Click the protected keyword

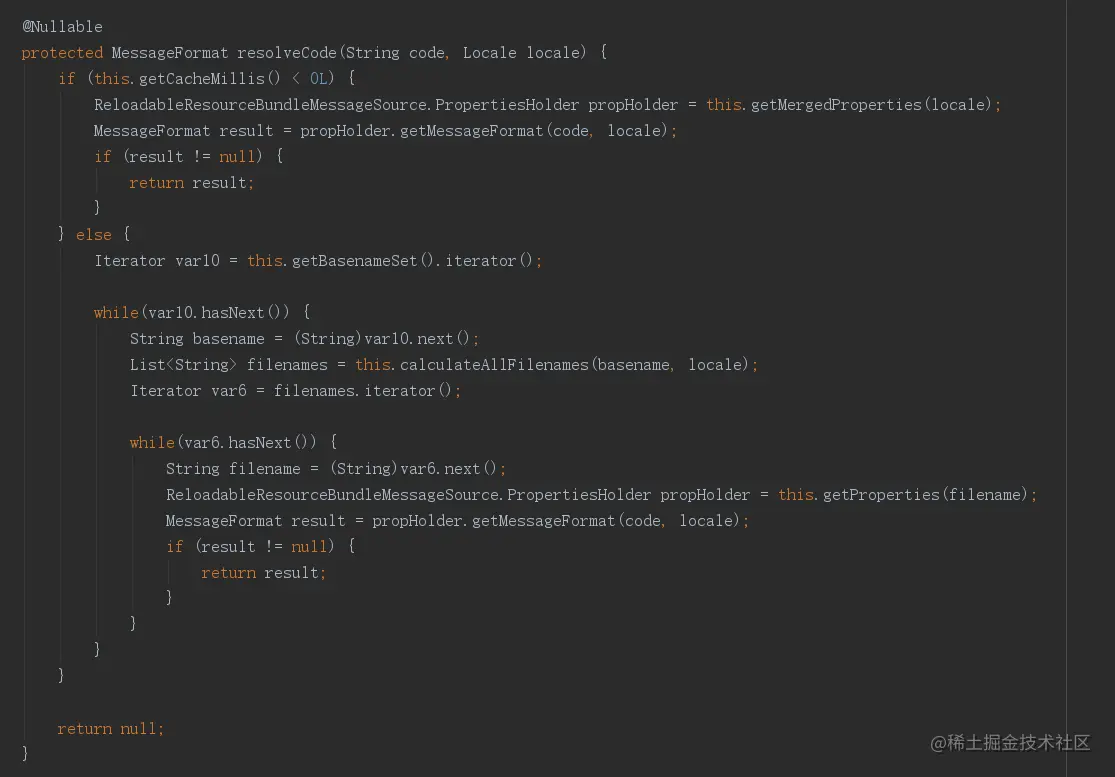62,52
